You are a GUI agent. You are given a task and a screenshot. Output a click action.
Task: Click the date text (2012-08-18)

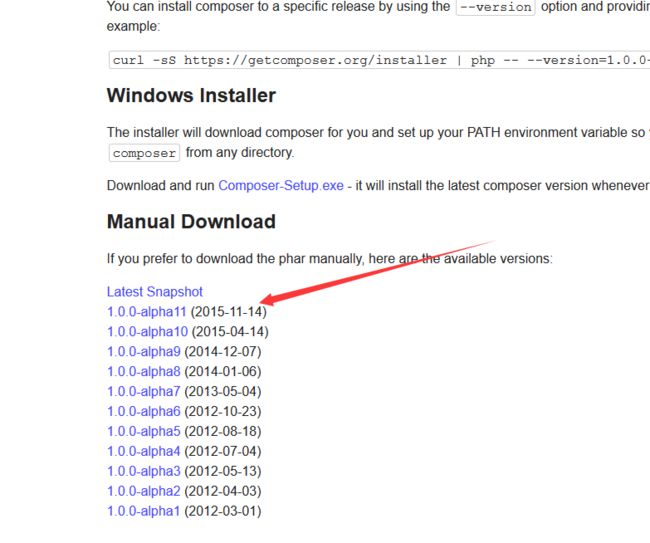point(223,431)
